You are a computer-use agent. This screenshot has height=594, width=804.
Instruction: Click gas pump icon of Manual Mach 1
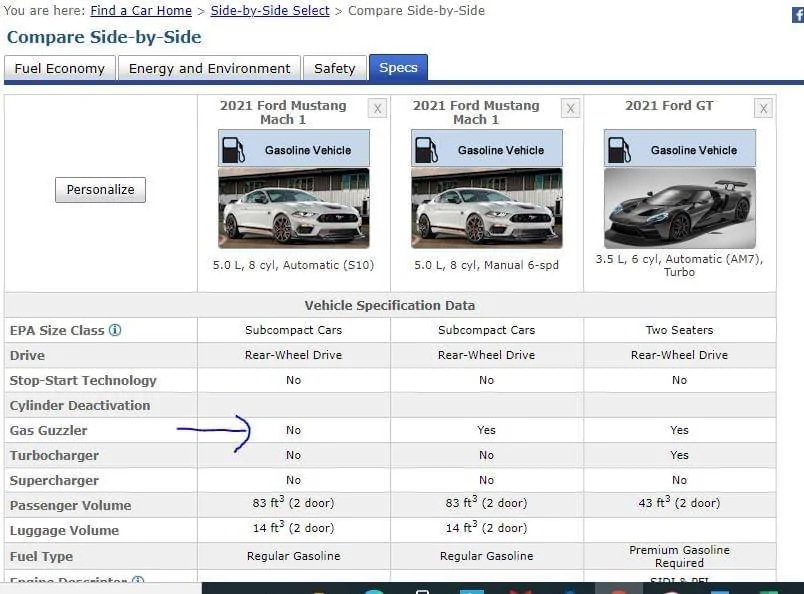pyautogui.click(x=427, y=150)
